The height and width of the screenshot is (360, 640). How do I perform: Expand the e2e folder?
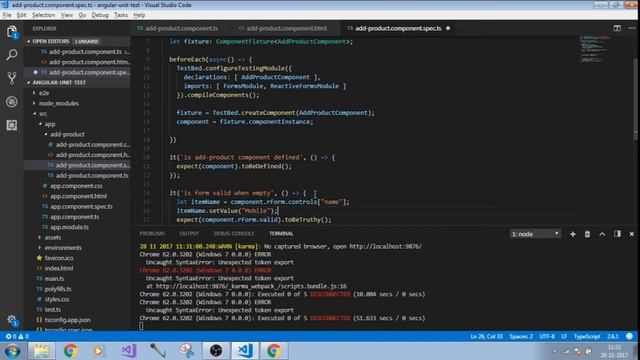44,93
